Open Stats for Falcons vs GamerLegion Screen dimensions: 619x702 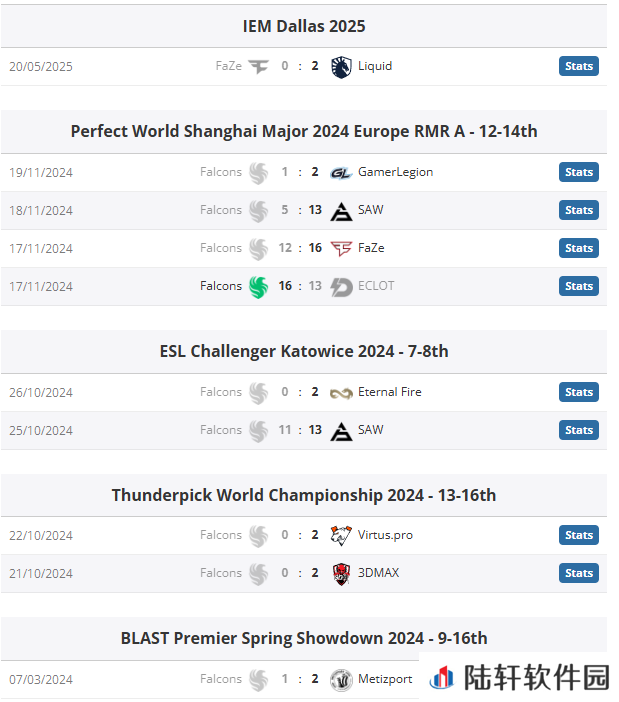[578, 172]
